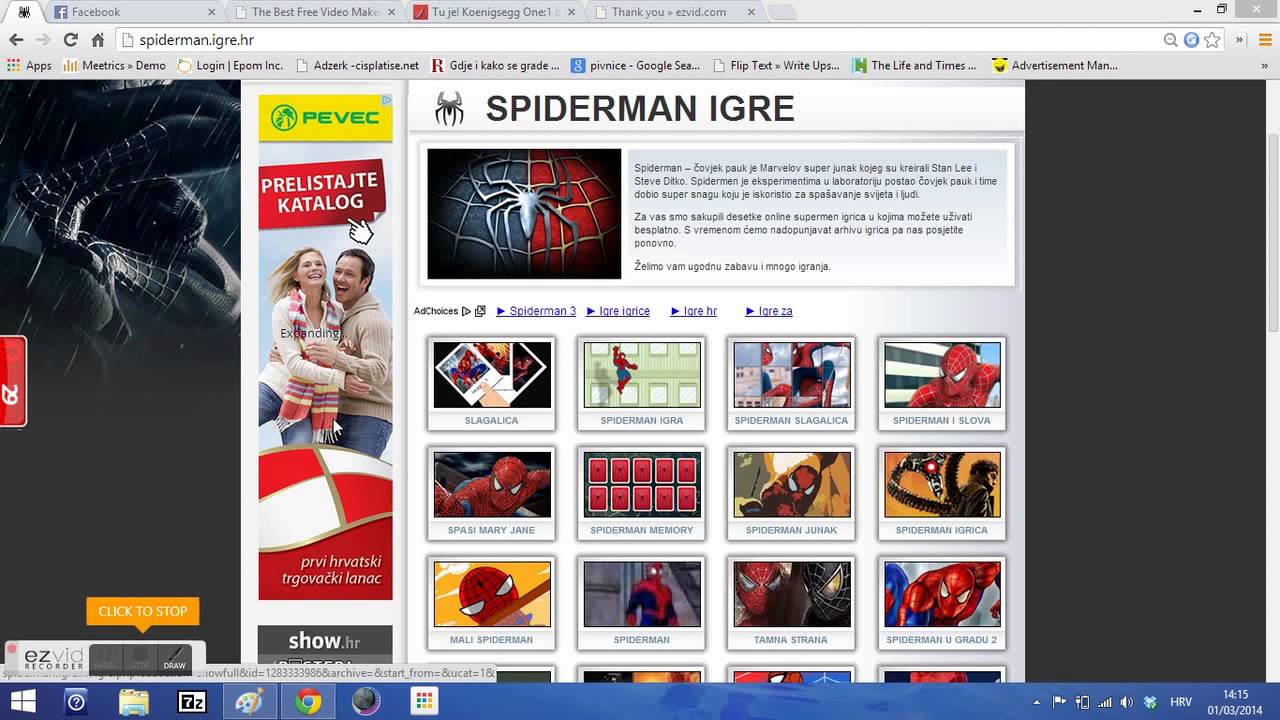Screen dimensions: 1280x720
Task: Click the volume speaker tray icon
Action: (x=1127, y=702)
